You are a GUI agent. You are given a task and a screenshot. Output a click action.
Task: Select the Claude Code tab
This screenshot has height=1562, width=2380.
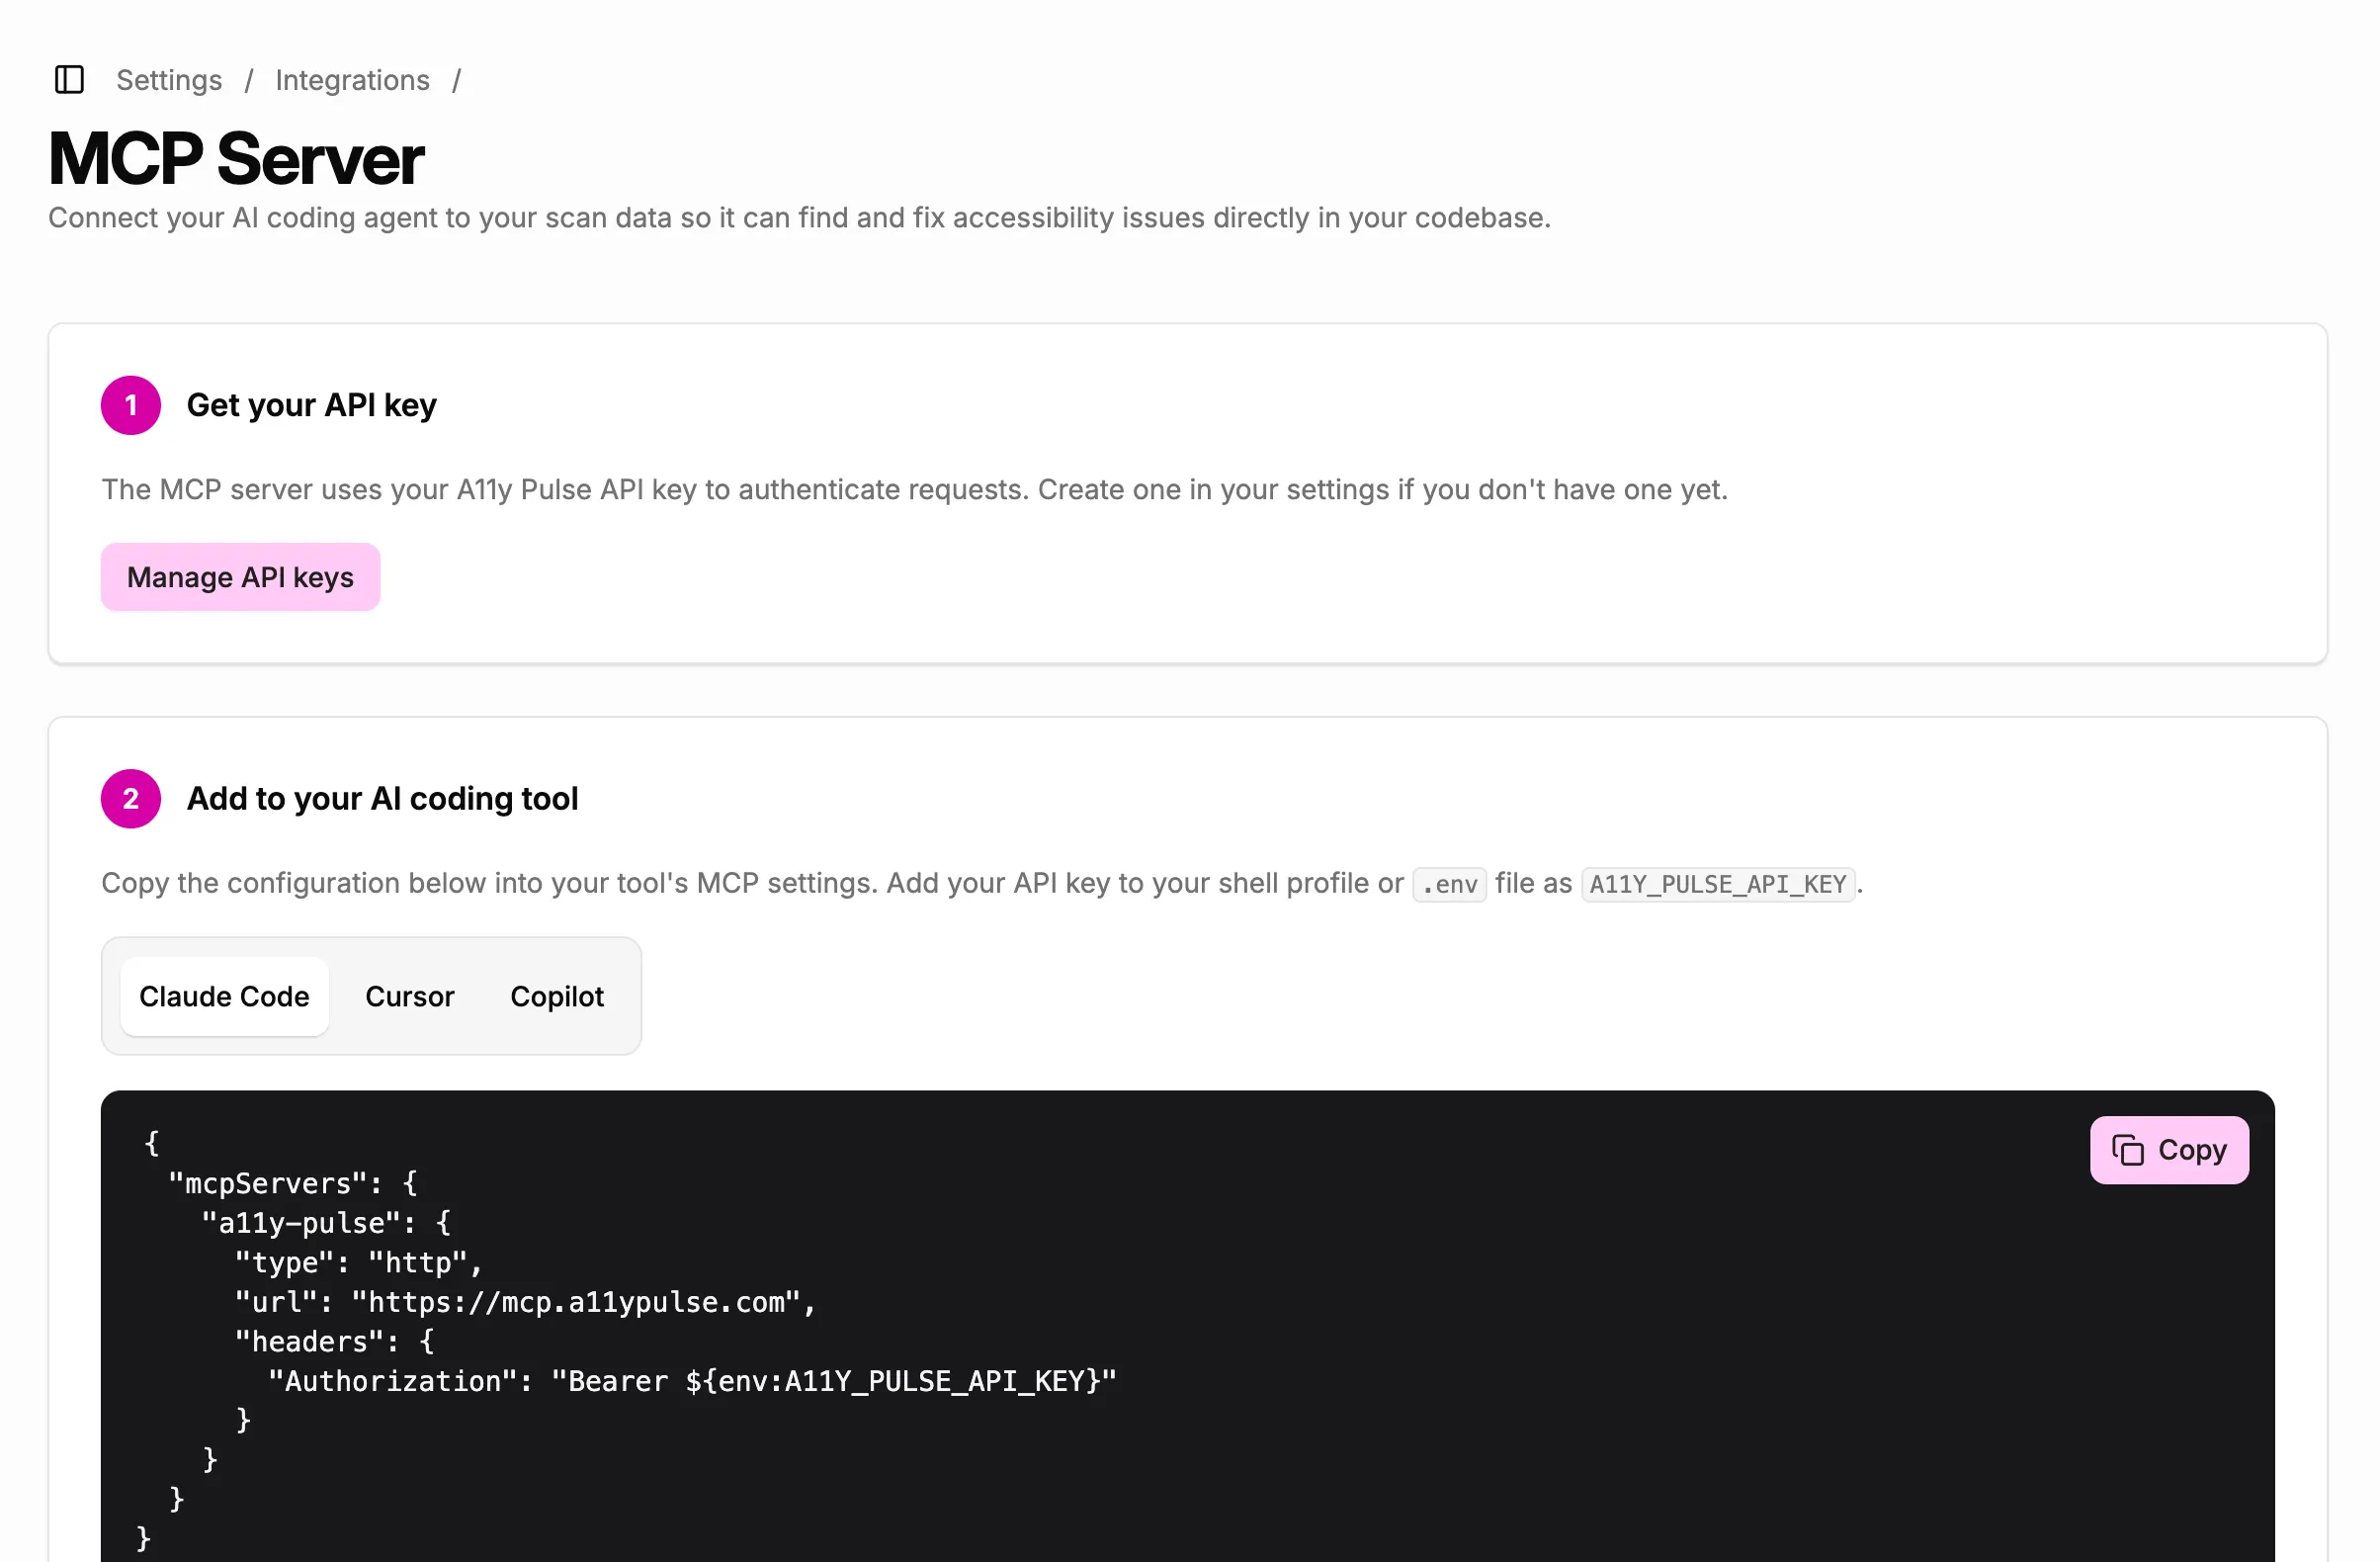click(224, 996)
